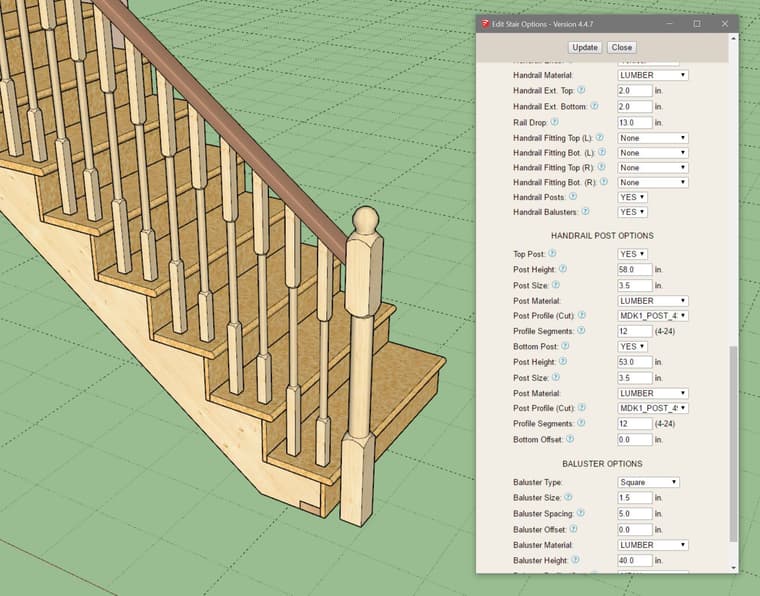Click the Rail Drop input field
The height and width of the screenshot is (596, 760).
pyautogui.click(x=635, y=122)
